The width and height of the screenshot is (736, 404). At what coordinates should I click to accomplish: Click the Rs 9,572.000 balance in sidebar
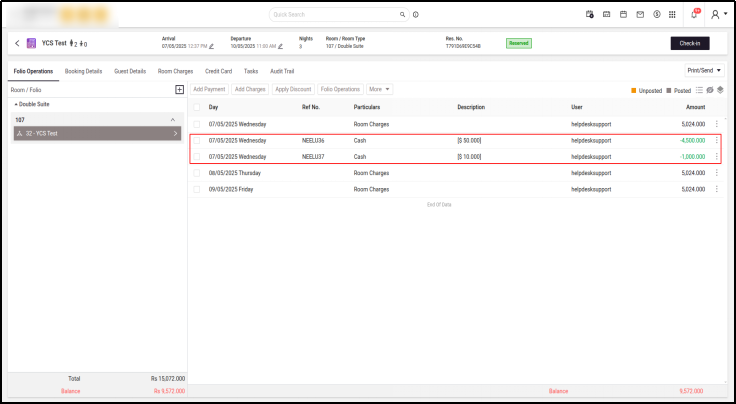[169, 391]
